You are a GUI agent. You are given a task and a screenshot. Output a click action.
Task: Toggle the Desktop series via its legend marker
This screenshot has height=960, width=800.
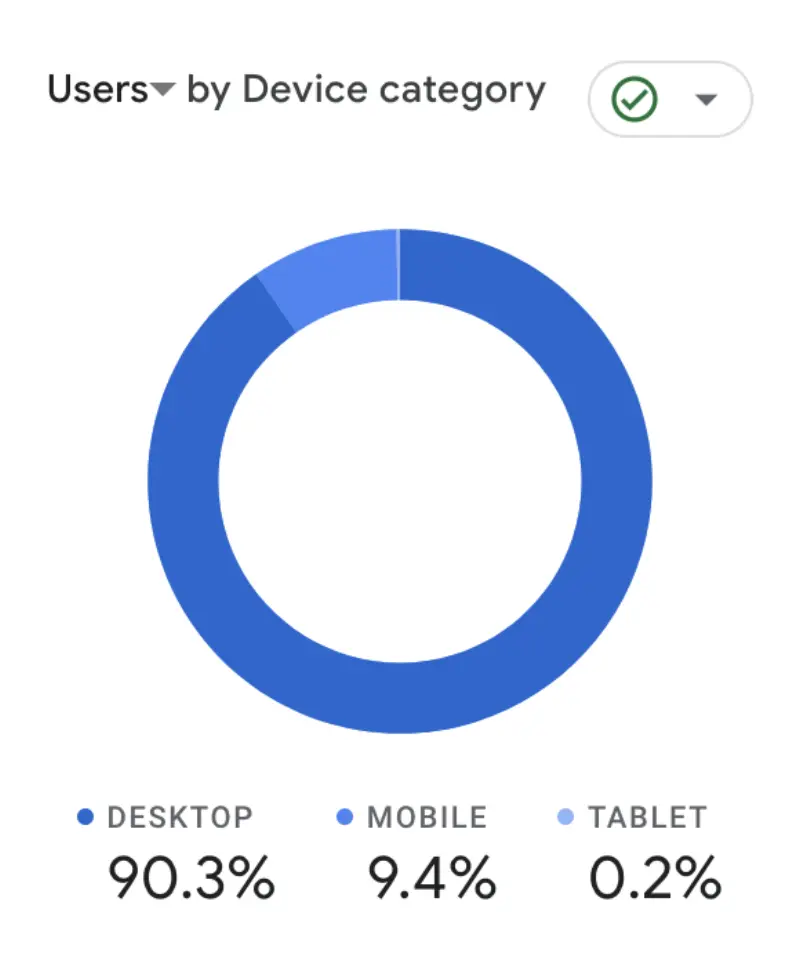coord(86,818)
